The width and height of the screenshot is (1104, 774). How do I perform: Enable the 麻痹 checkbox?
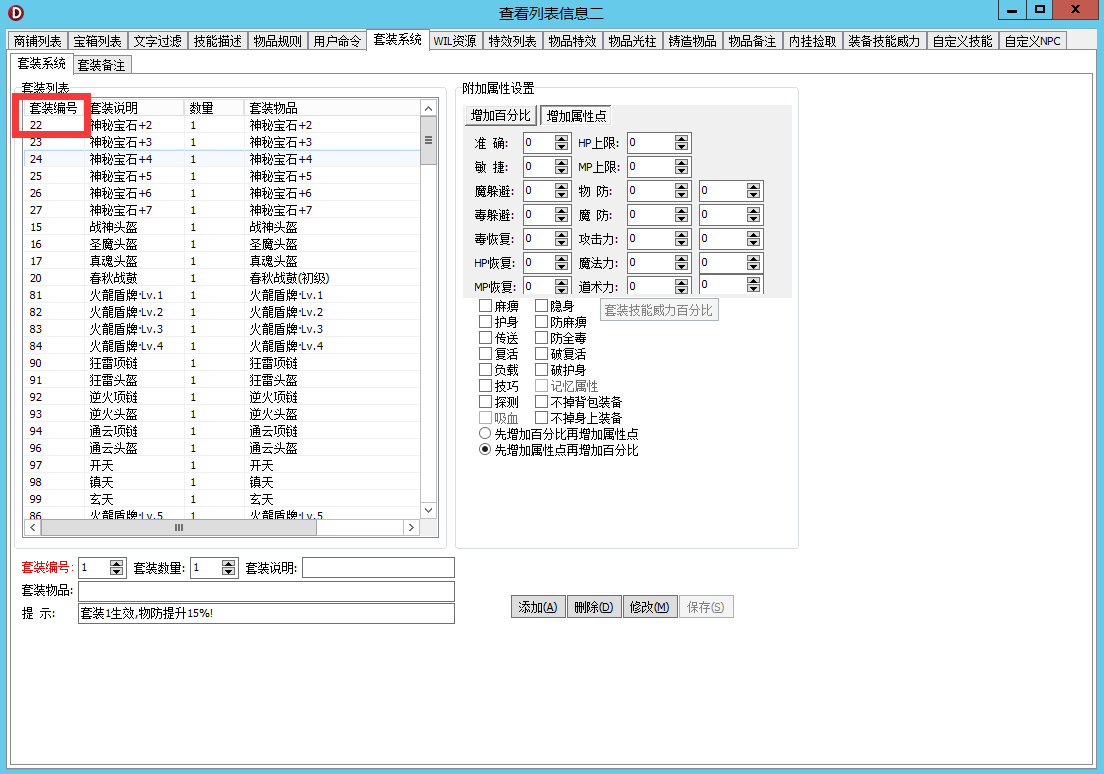pyautogui.click(x=486, y=306)
